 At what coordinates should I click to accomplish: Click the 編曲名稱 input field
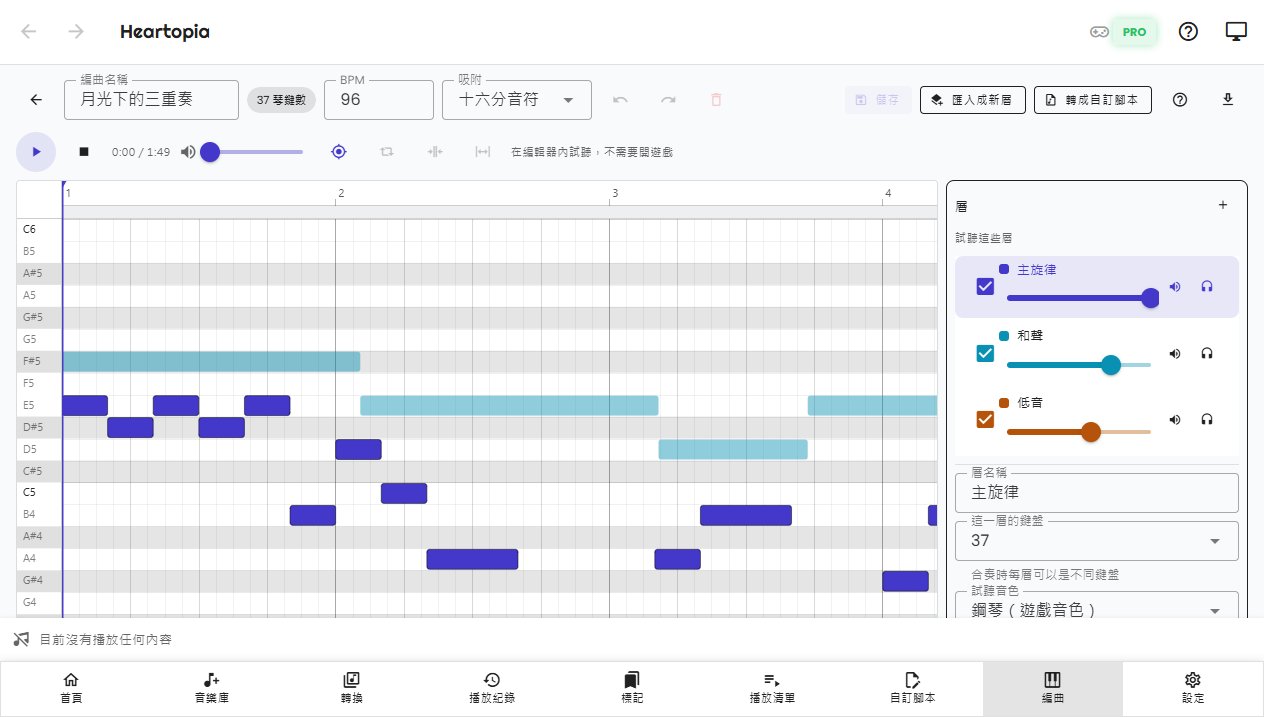(x=151, y=100)
